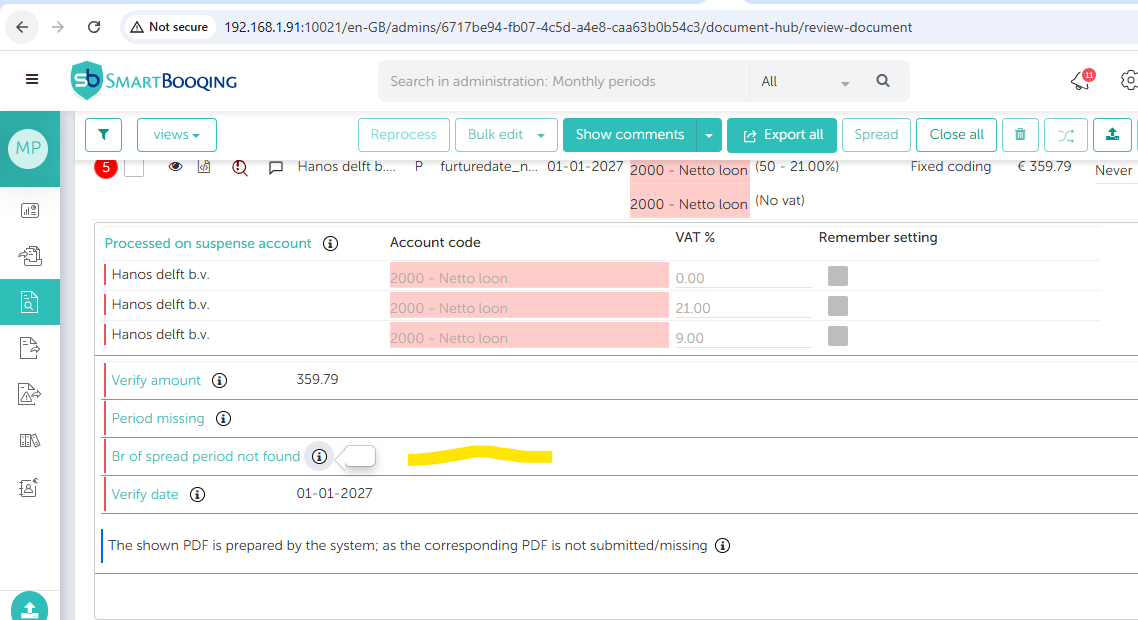Open the dashboard chart icon in sidebar
1138x620 pixels.
[29, 210]
